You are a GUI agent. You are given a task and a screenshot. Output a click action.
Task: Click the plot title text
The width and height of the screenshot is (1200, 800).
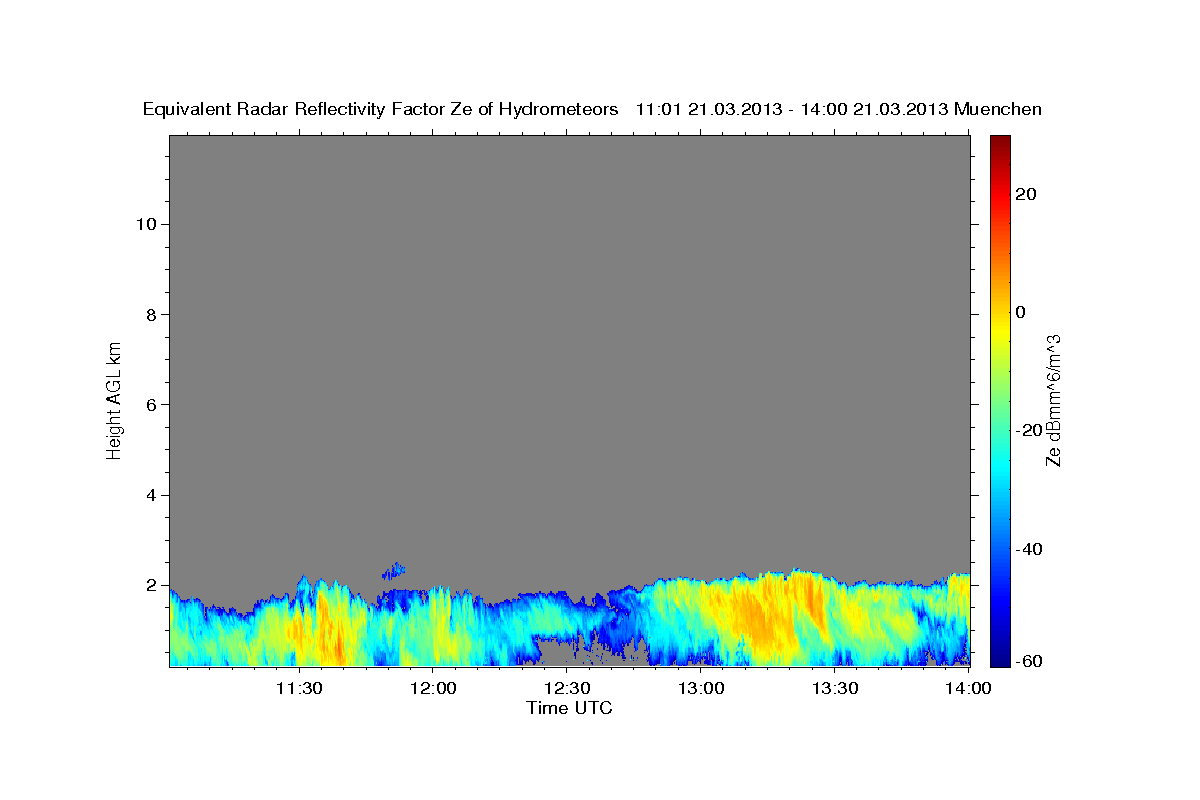[592, 109]
